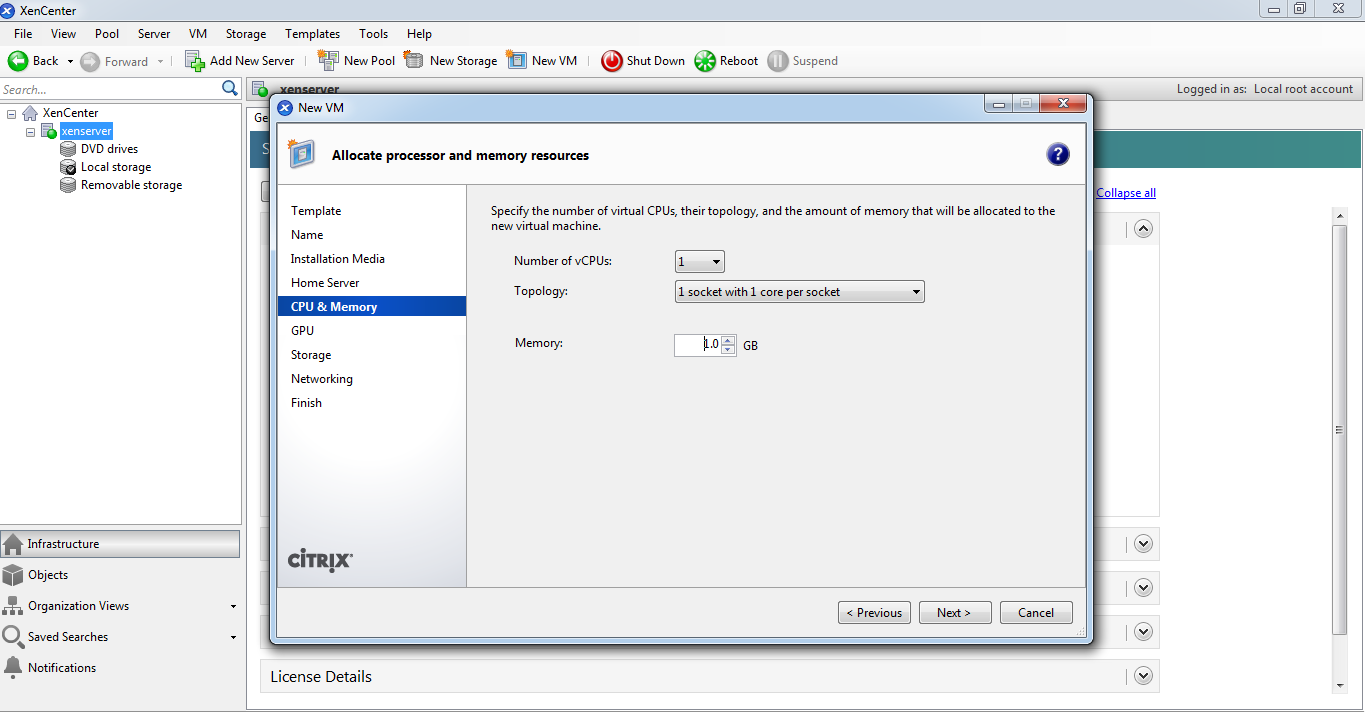The image size is (1365, 712).
Task: Close the New VM dialog
Action: point(1062,103)
